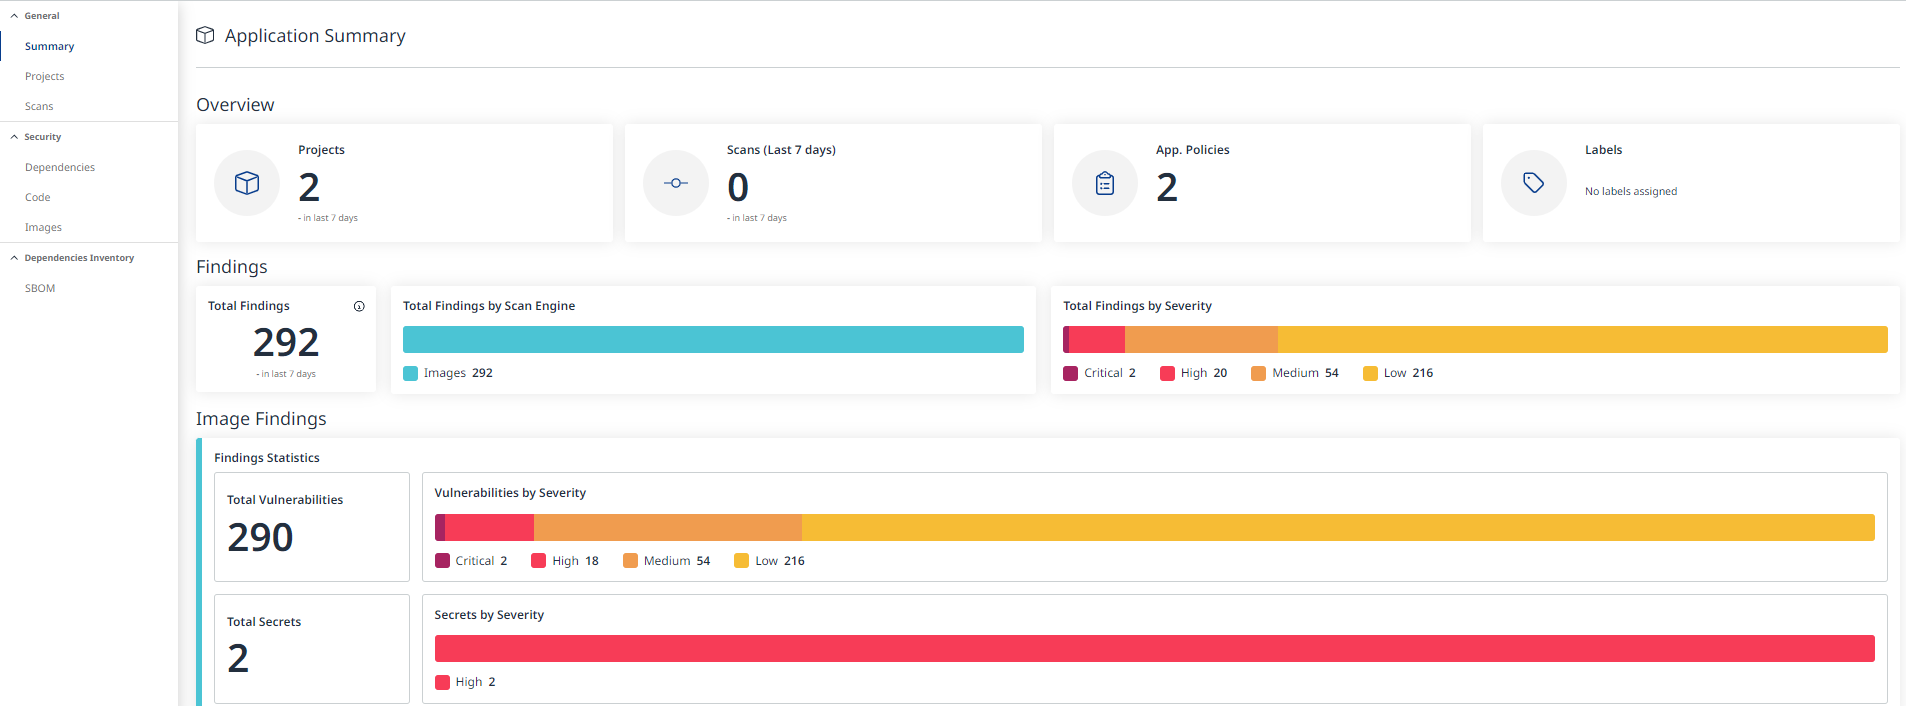The height and width of the screenshot is (706, 1906).
Task: Click the Application Summary cube icon
Action: (x=205, y=35)
